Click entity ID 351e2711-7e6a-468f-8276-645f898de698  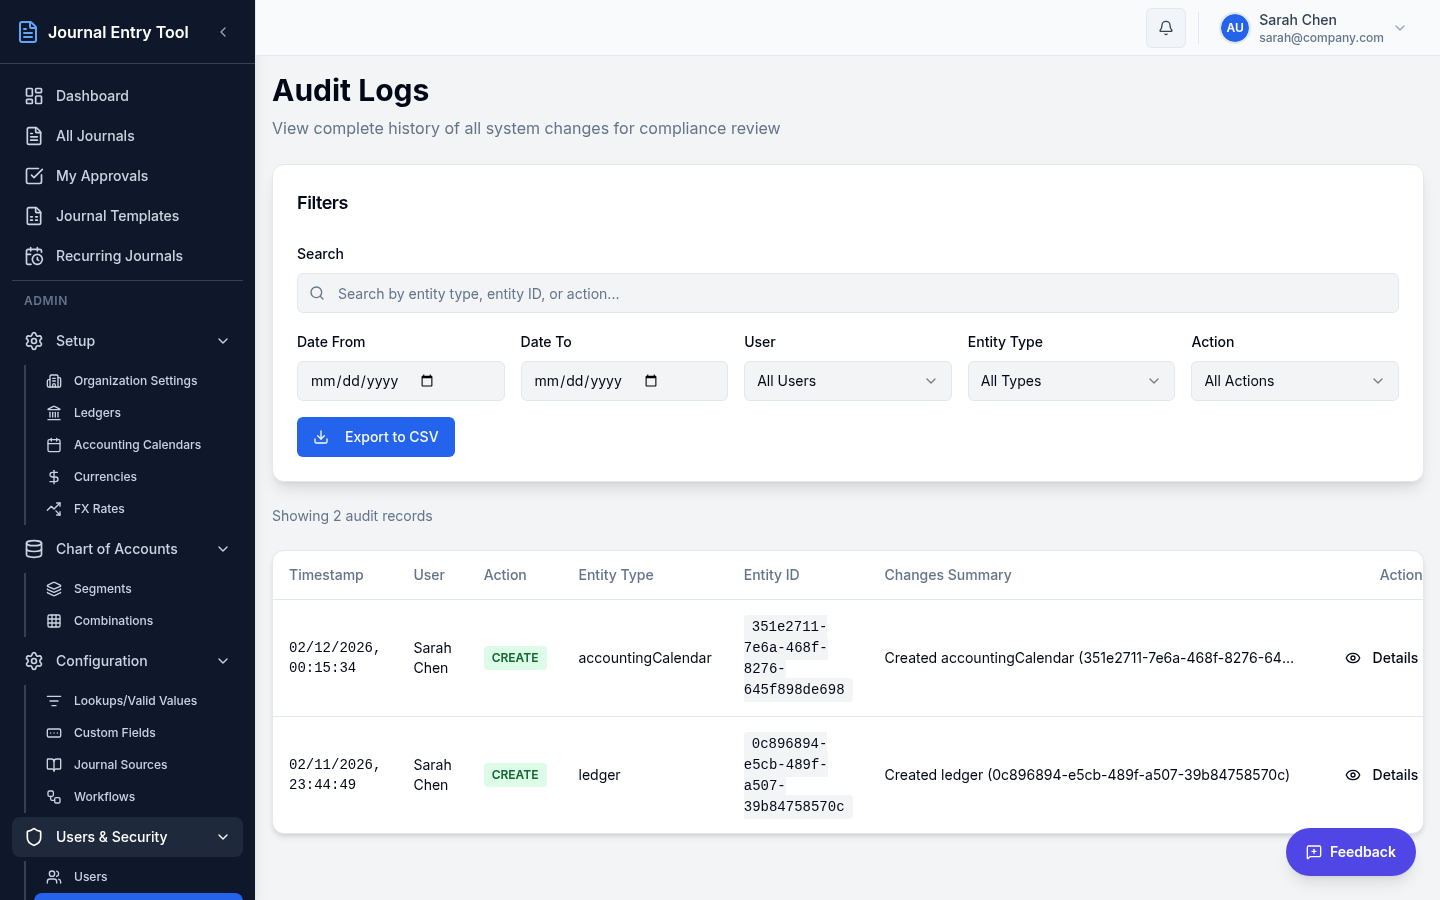tap(797, 658)
